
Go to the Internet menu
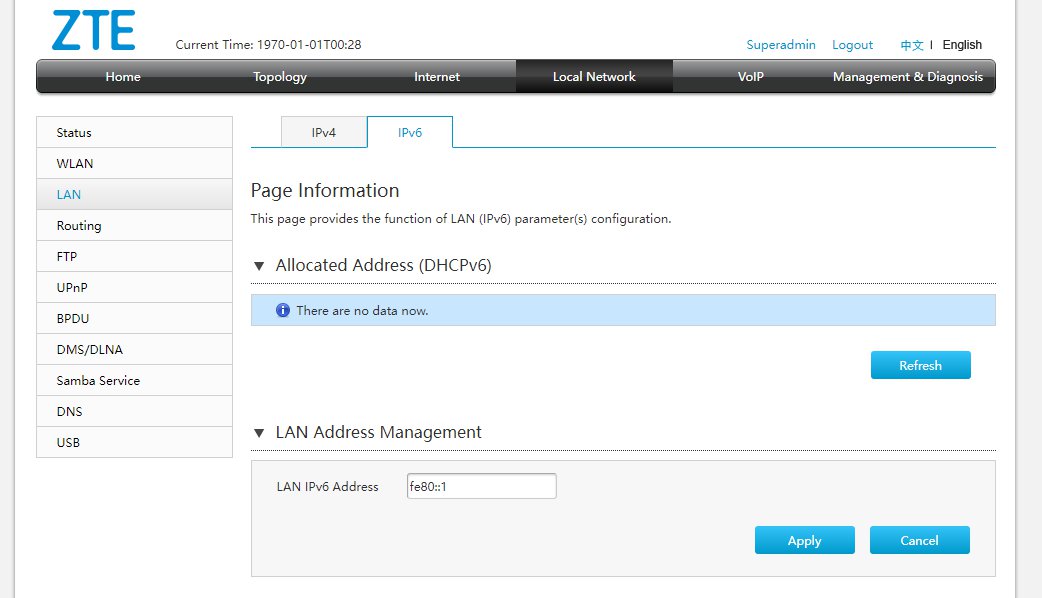click(437, 77)
